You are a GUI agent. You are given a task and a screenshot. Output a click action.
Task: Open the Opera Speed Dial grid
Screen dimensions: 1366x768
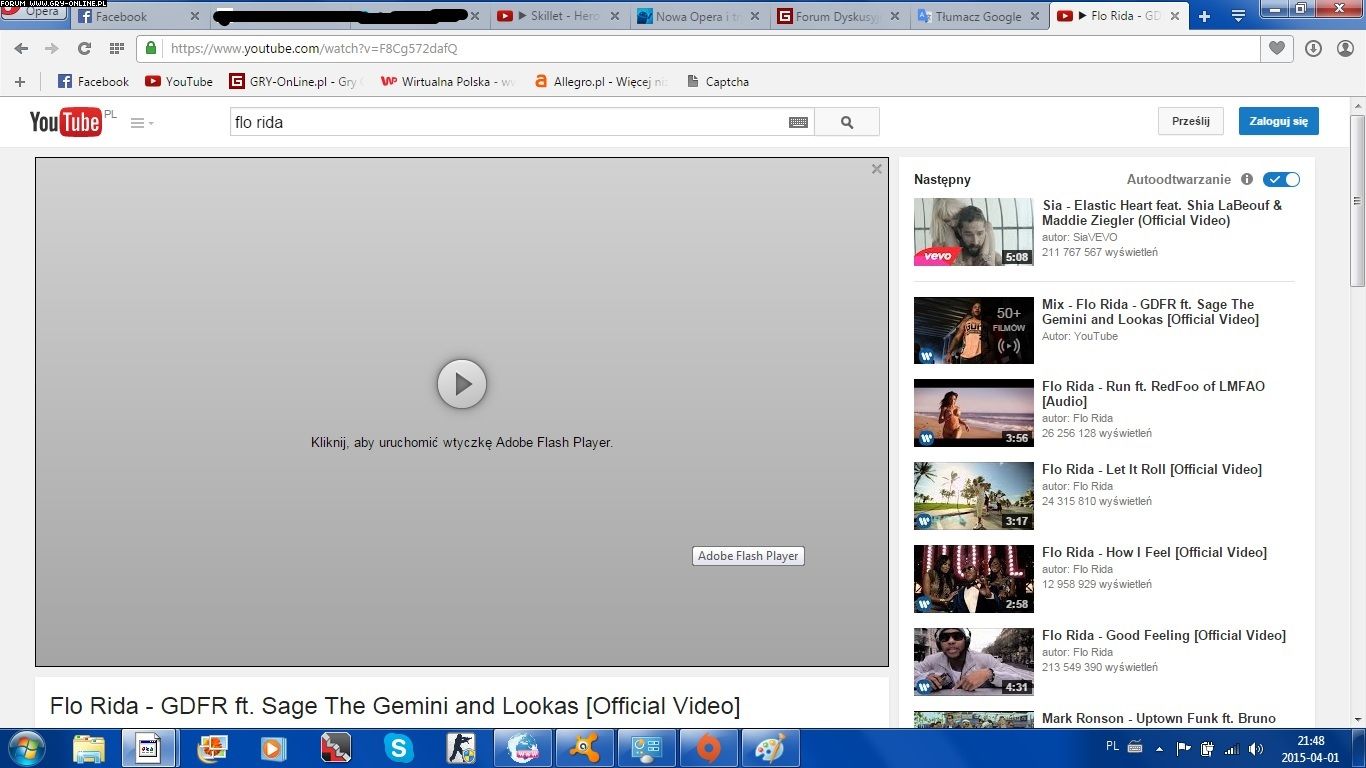[x=116, y=48]
